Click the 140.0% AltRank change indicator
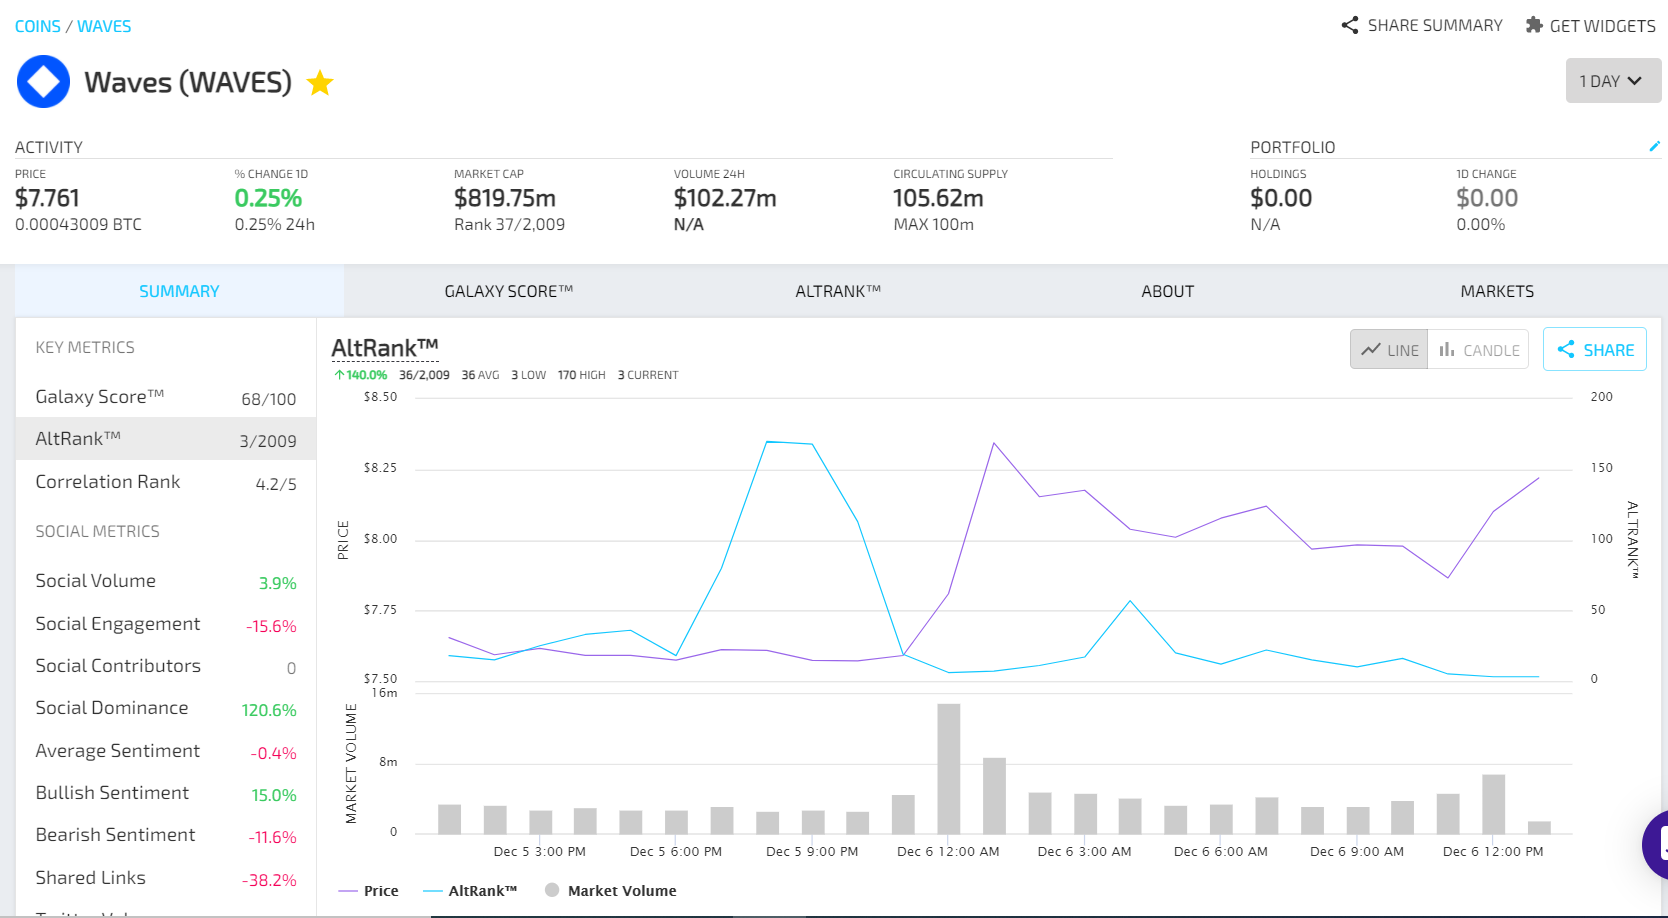 [361, 375]
